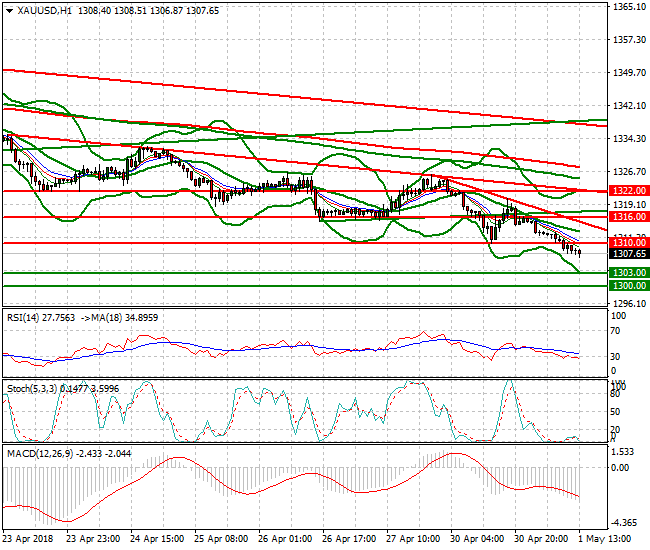Click the 1357.30 price scale value
650x550 pixels.
(x=629, y=39)
